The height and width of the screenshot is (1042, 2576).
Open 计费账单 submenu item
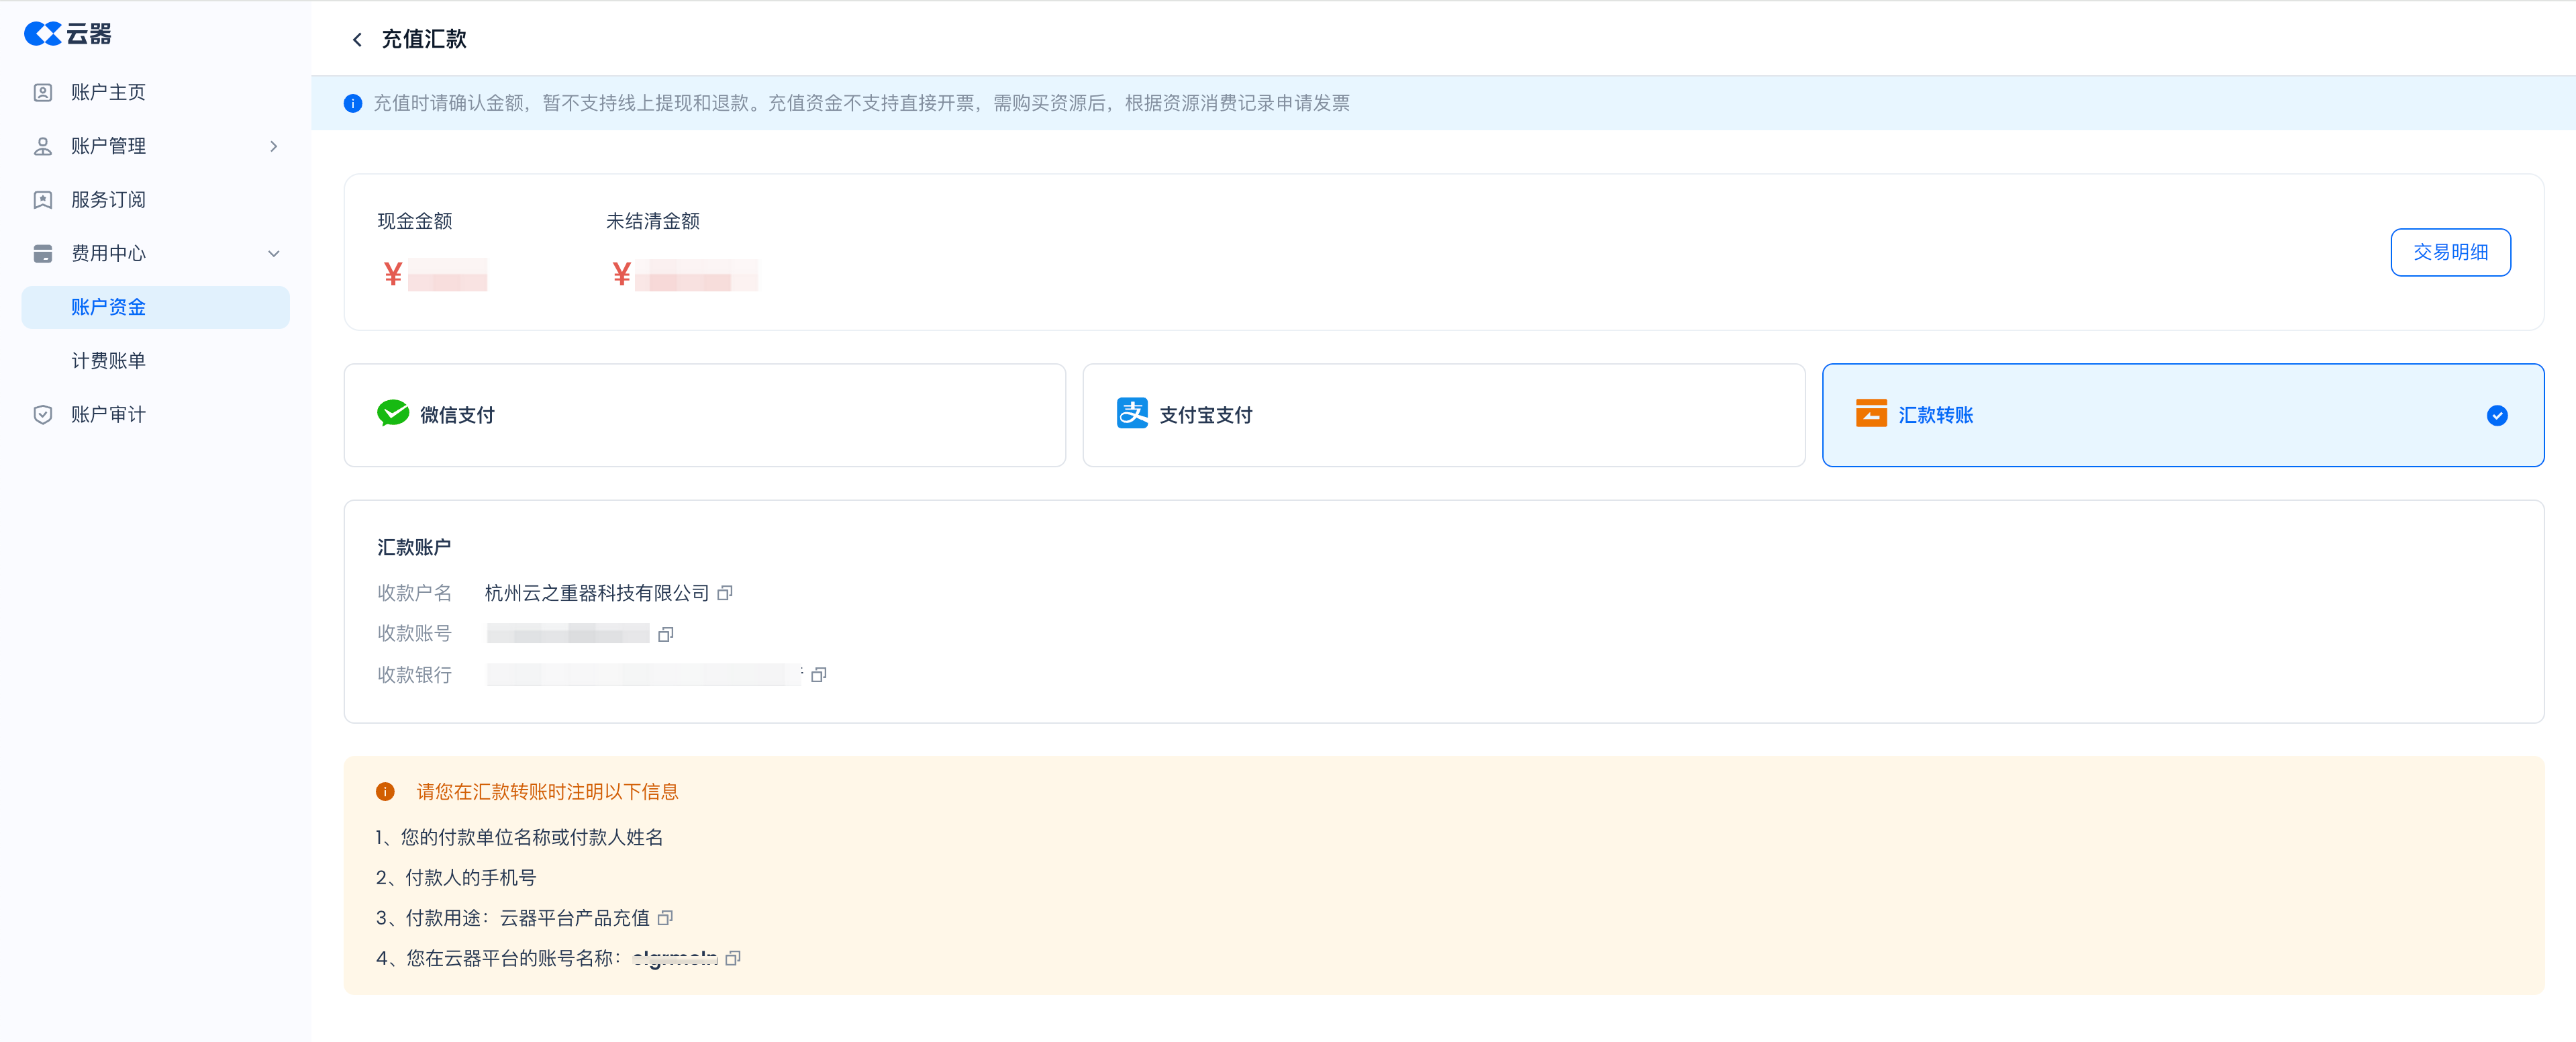108,361
